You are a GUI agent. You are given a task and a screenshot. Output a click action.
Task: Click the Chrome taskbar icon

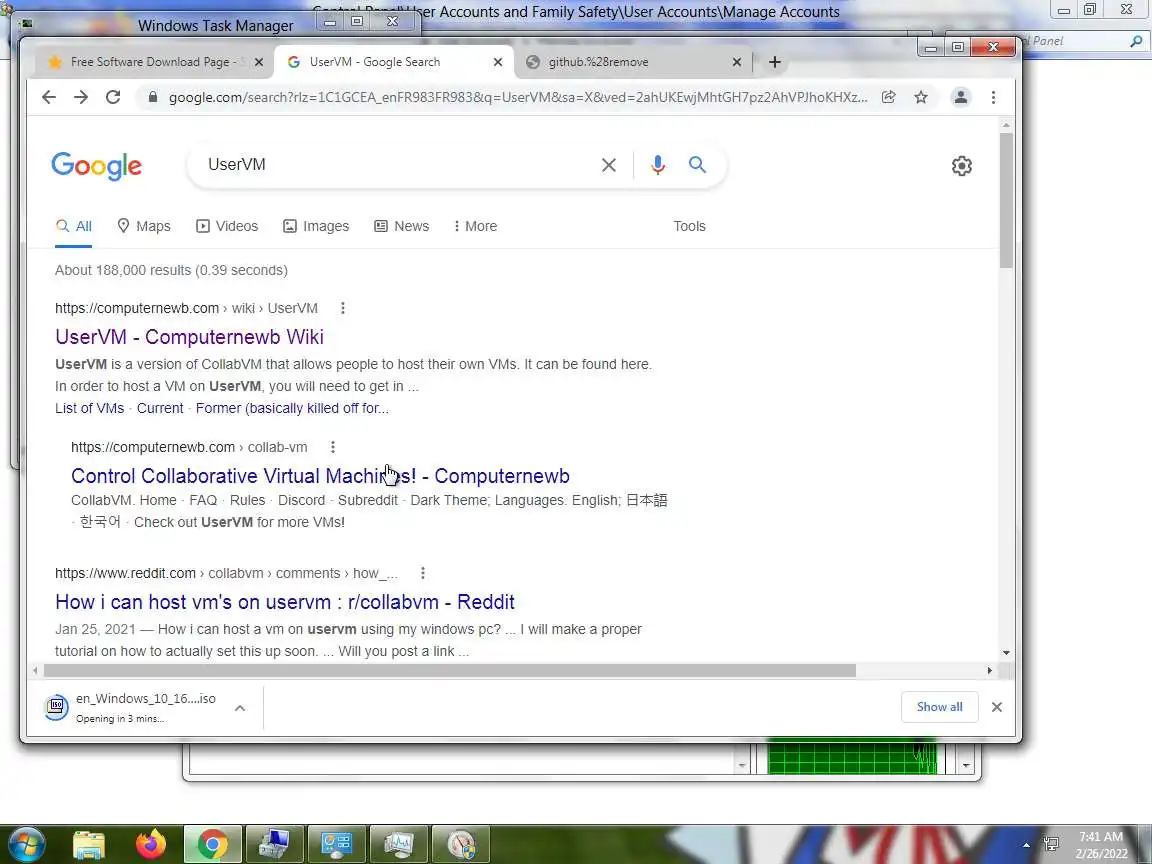[x=212, y=845]
